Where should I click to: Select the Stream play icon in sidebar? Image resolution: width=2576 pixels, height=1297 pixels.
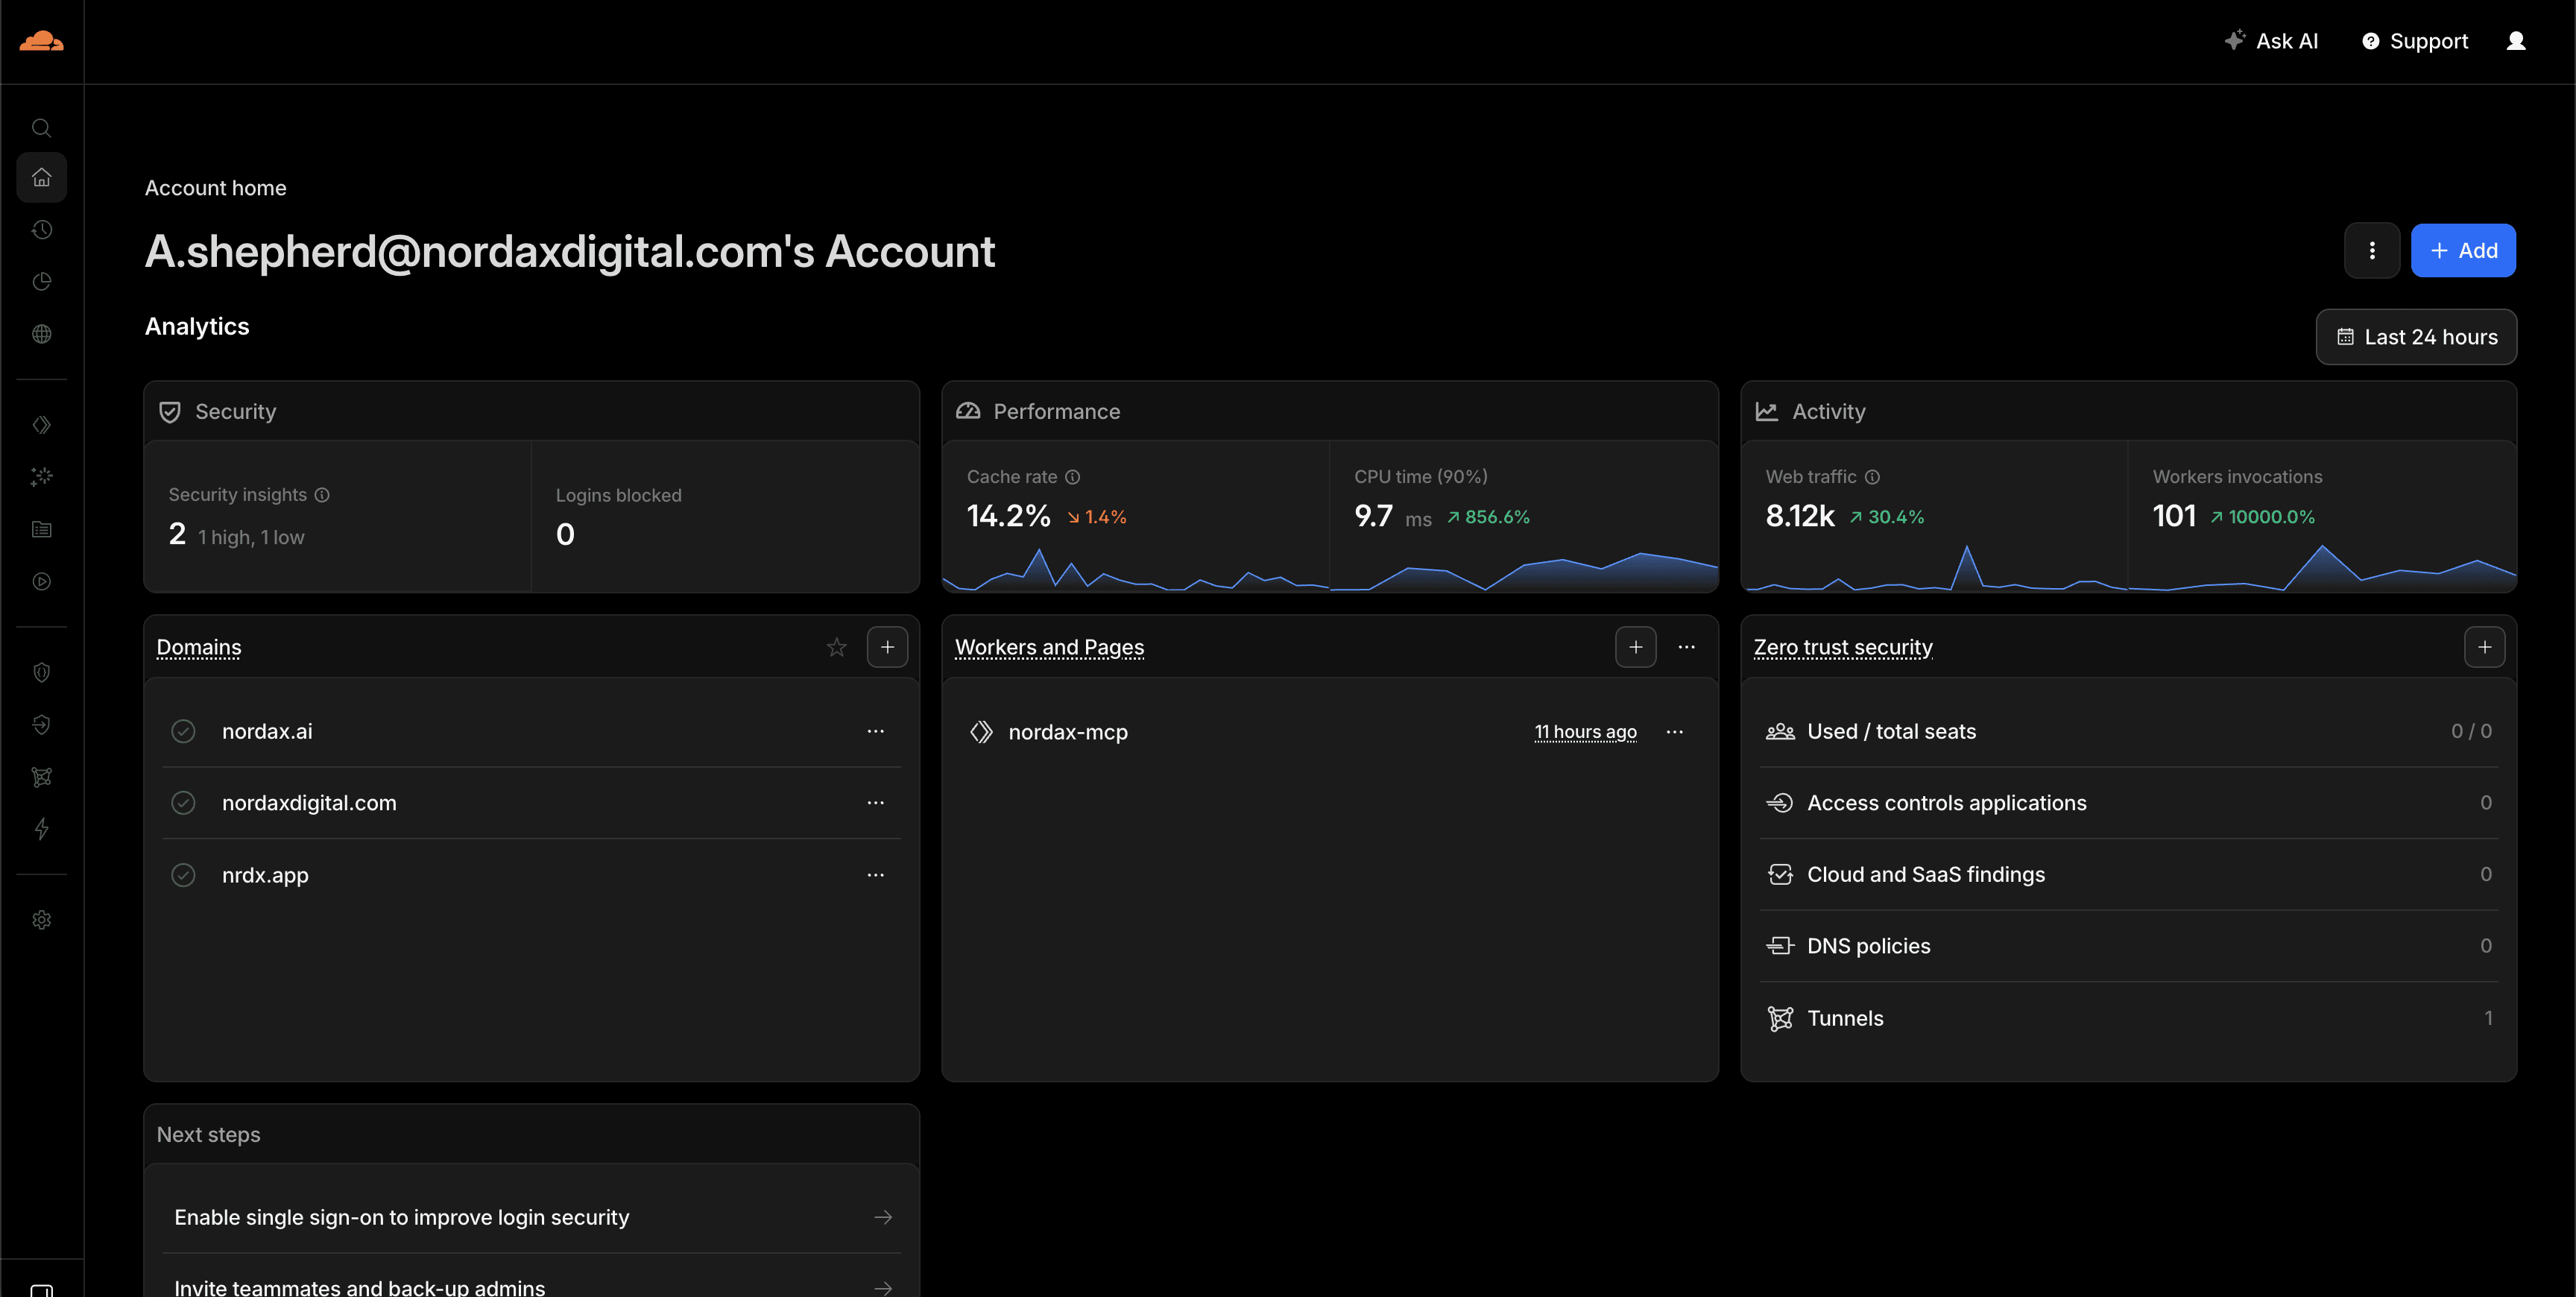(x=41, y=581)
